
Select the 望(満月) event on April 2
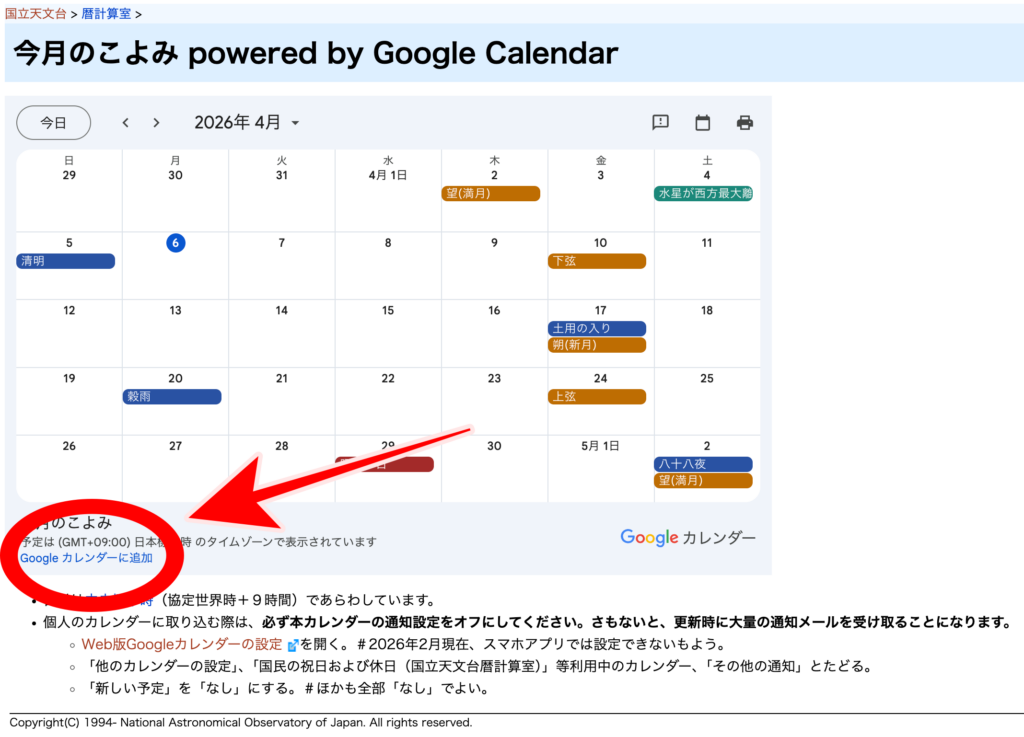tap(491, 193)
